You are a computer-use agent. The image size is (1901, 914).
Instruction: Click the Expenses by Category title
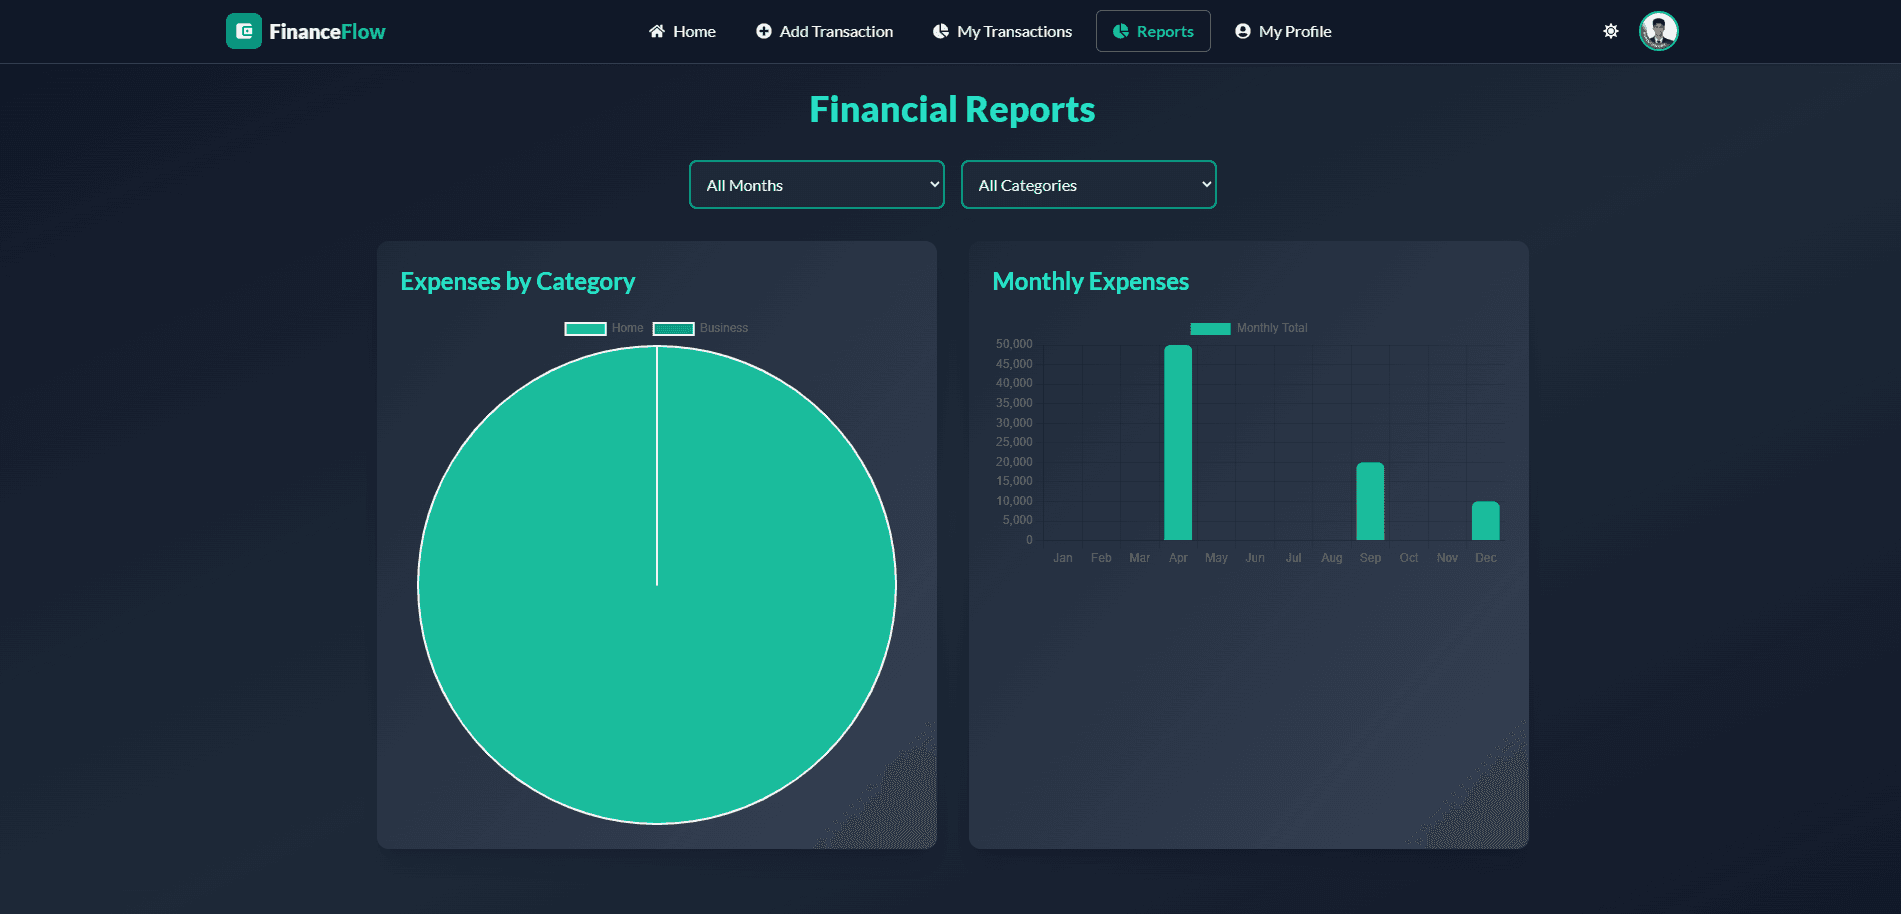click(x=518, y=282)
